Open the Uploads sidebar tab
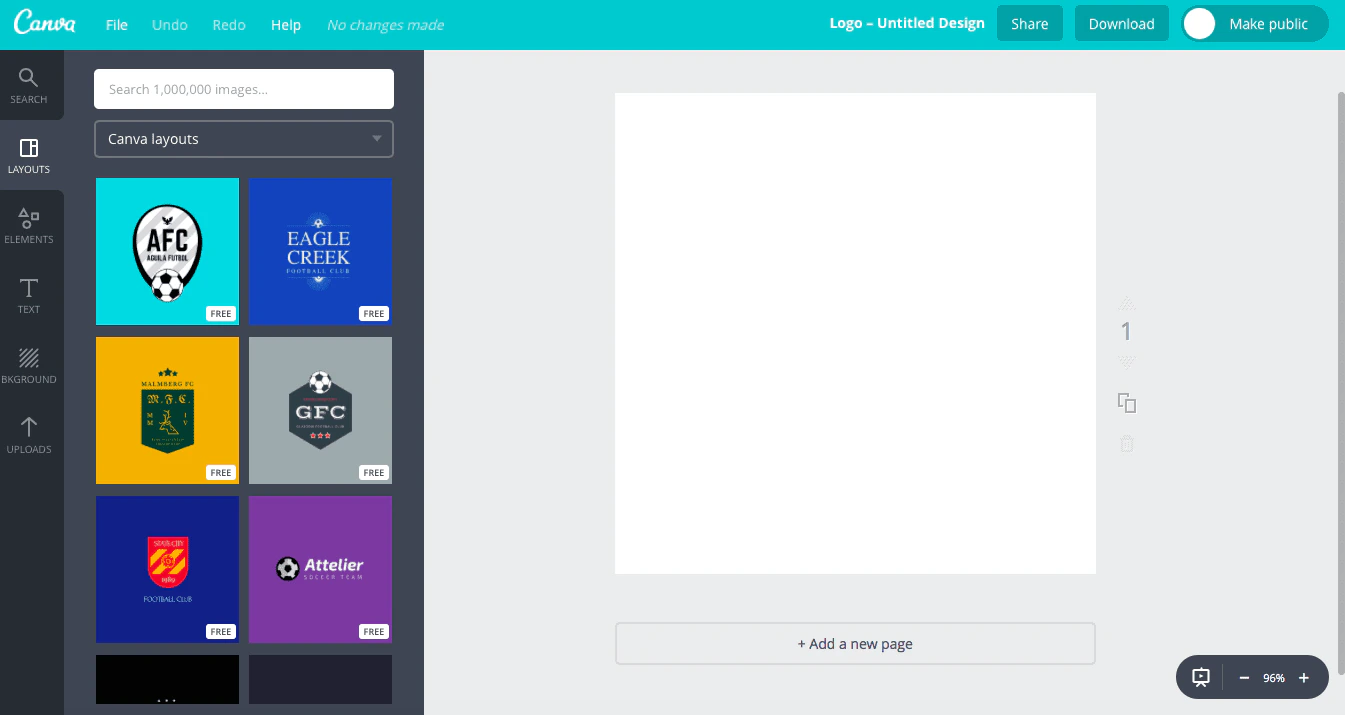Screen dimensions: 1345x715 (x=29, y=436)
